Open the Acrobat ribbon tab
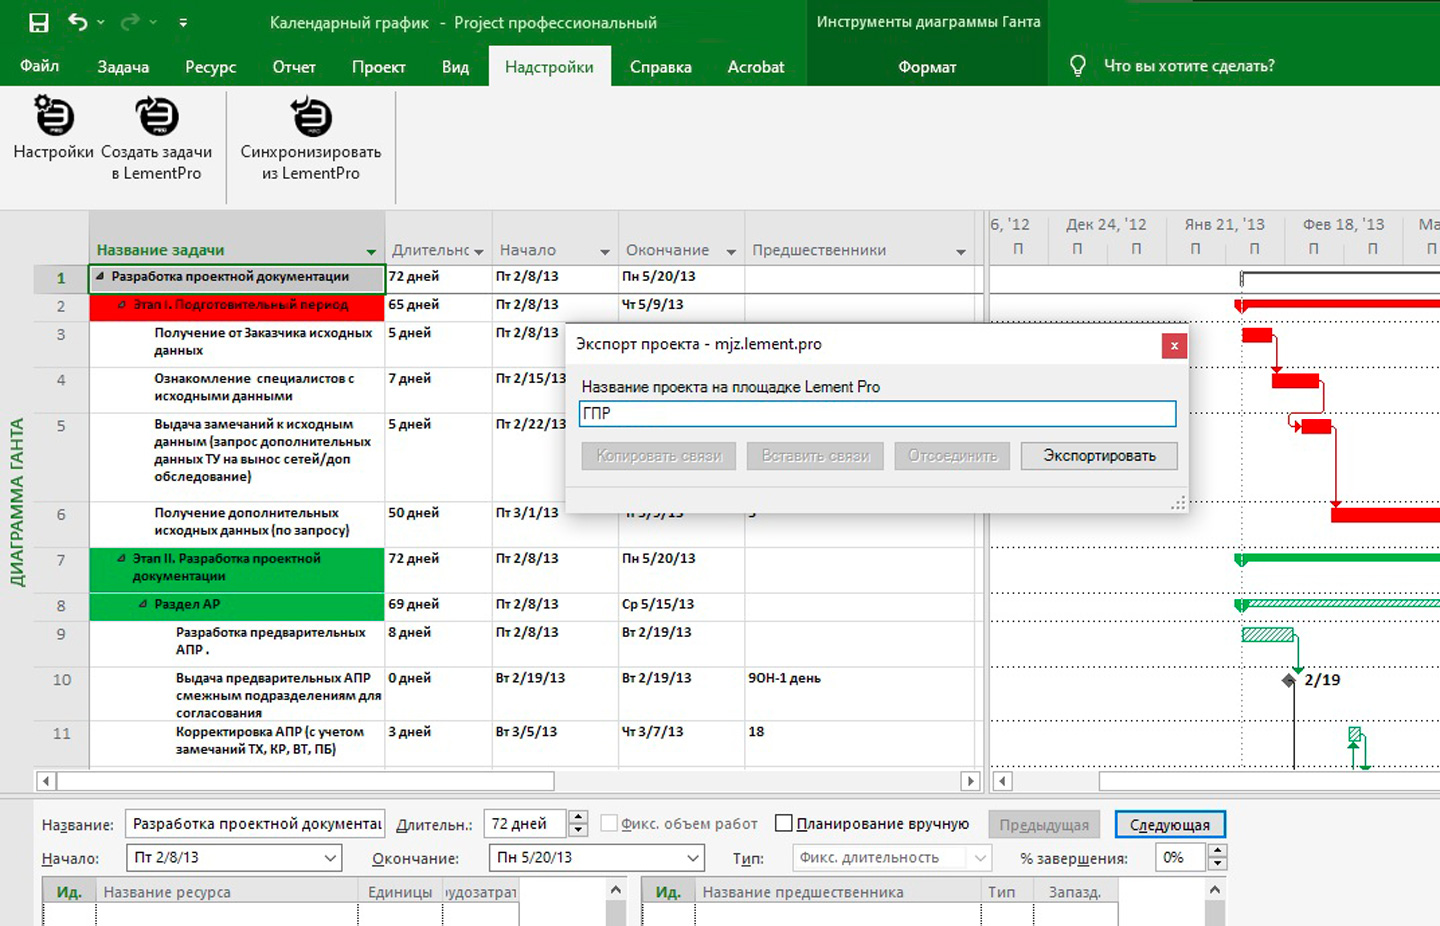Screen dimensions: 1440x926 [756, 66]
